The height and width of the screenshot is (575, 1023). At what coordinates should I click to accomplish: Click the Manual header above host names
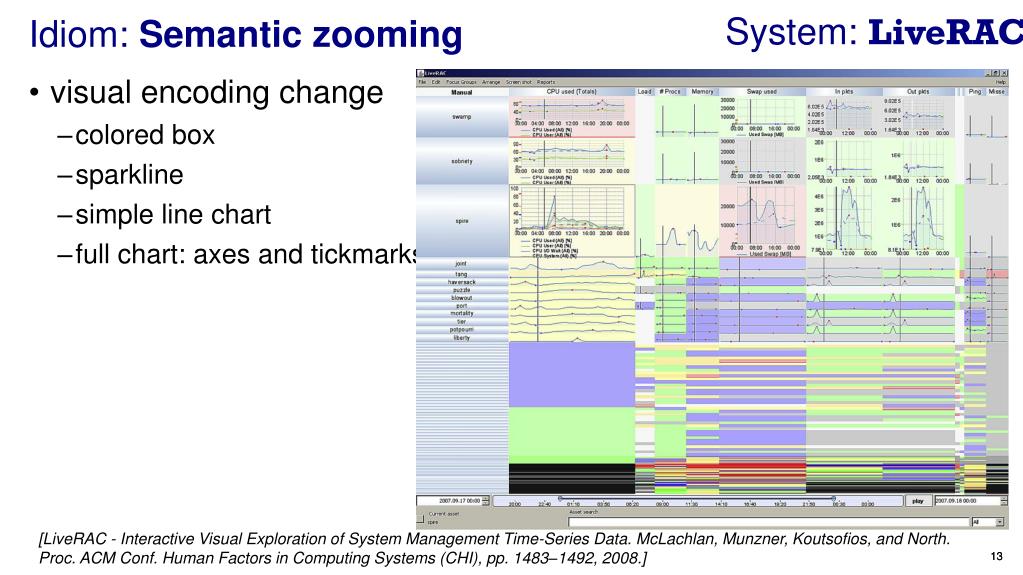click(462, 93)
